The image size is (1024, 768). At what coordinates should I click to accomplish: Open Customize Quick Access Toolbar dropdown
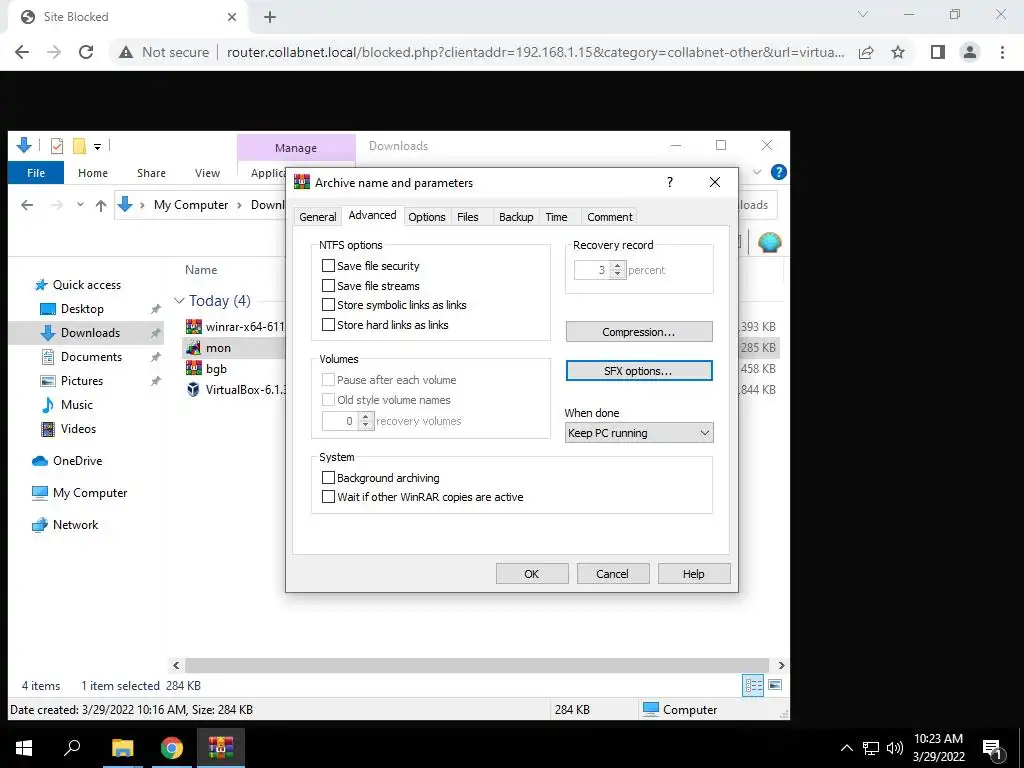(97, 146)
